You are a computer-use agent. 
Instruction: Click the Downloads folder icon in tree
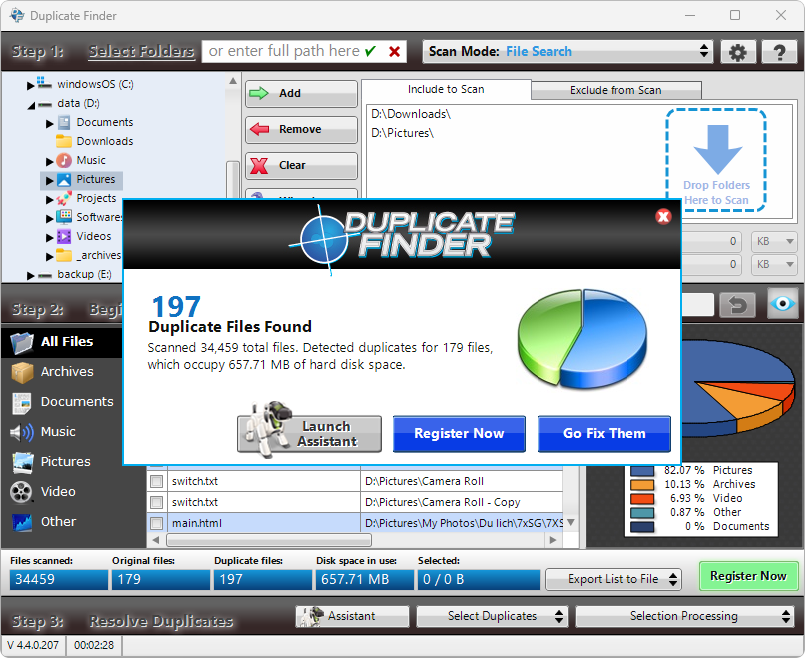click(x=64, y=141)
